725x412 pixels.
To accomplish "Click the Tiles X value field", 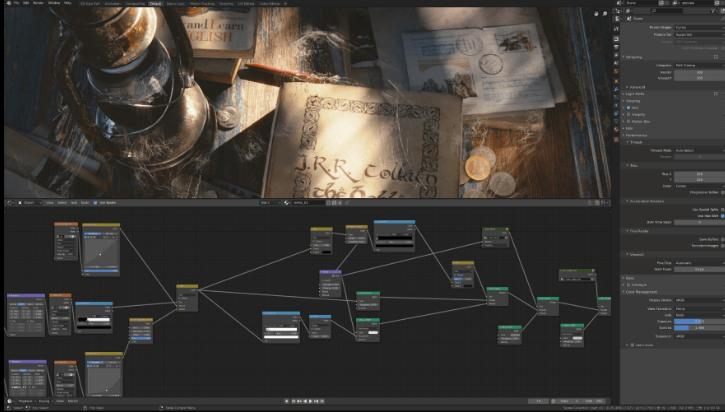I will 699,174.
